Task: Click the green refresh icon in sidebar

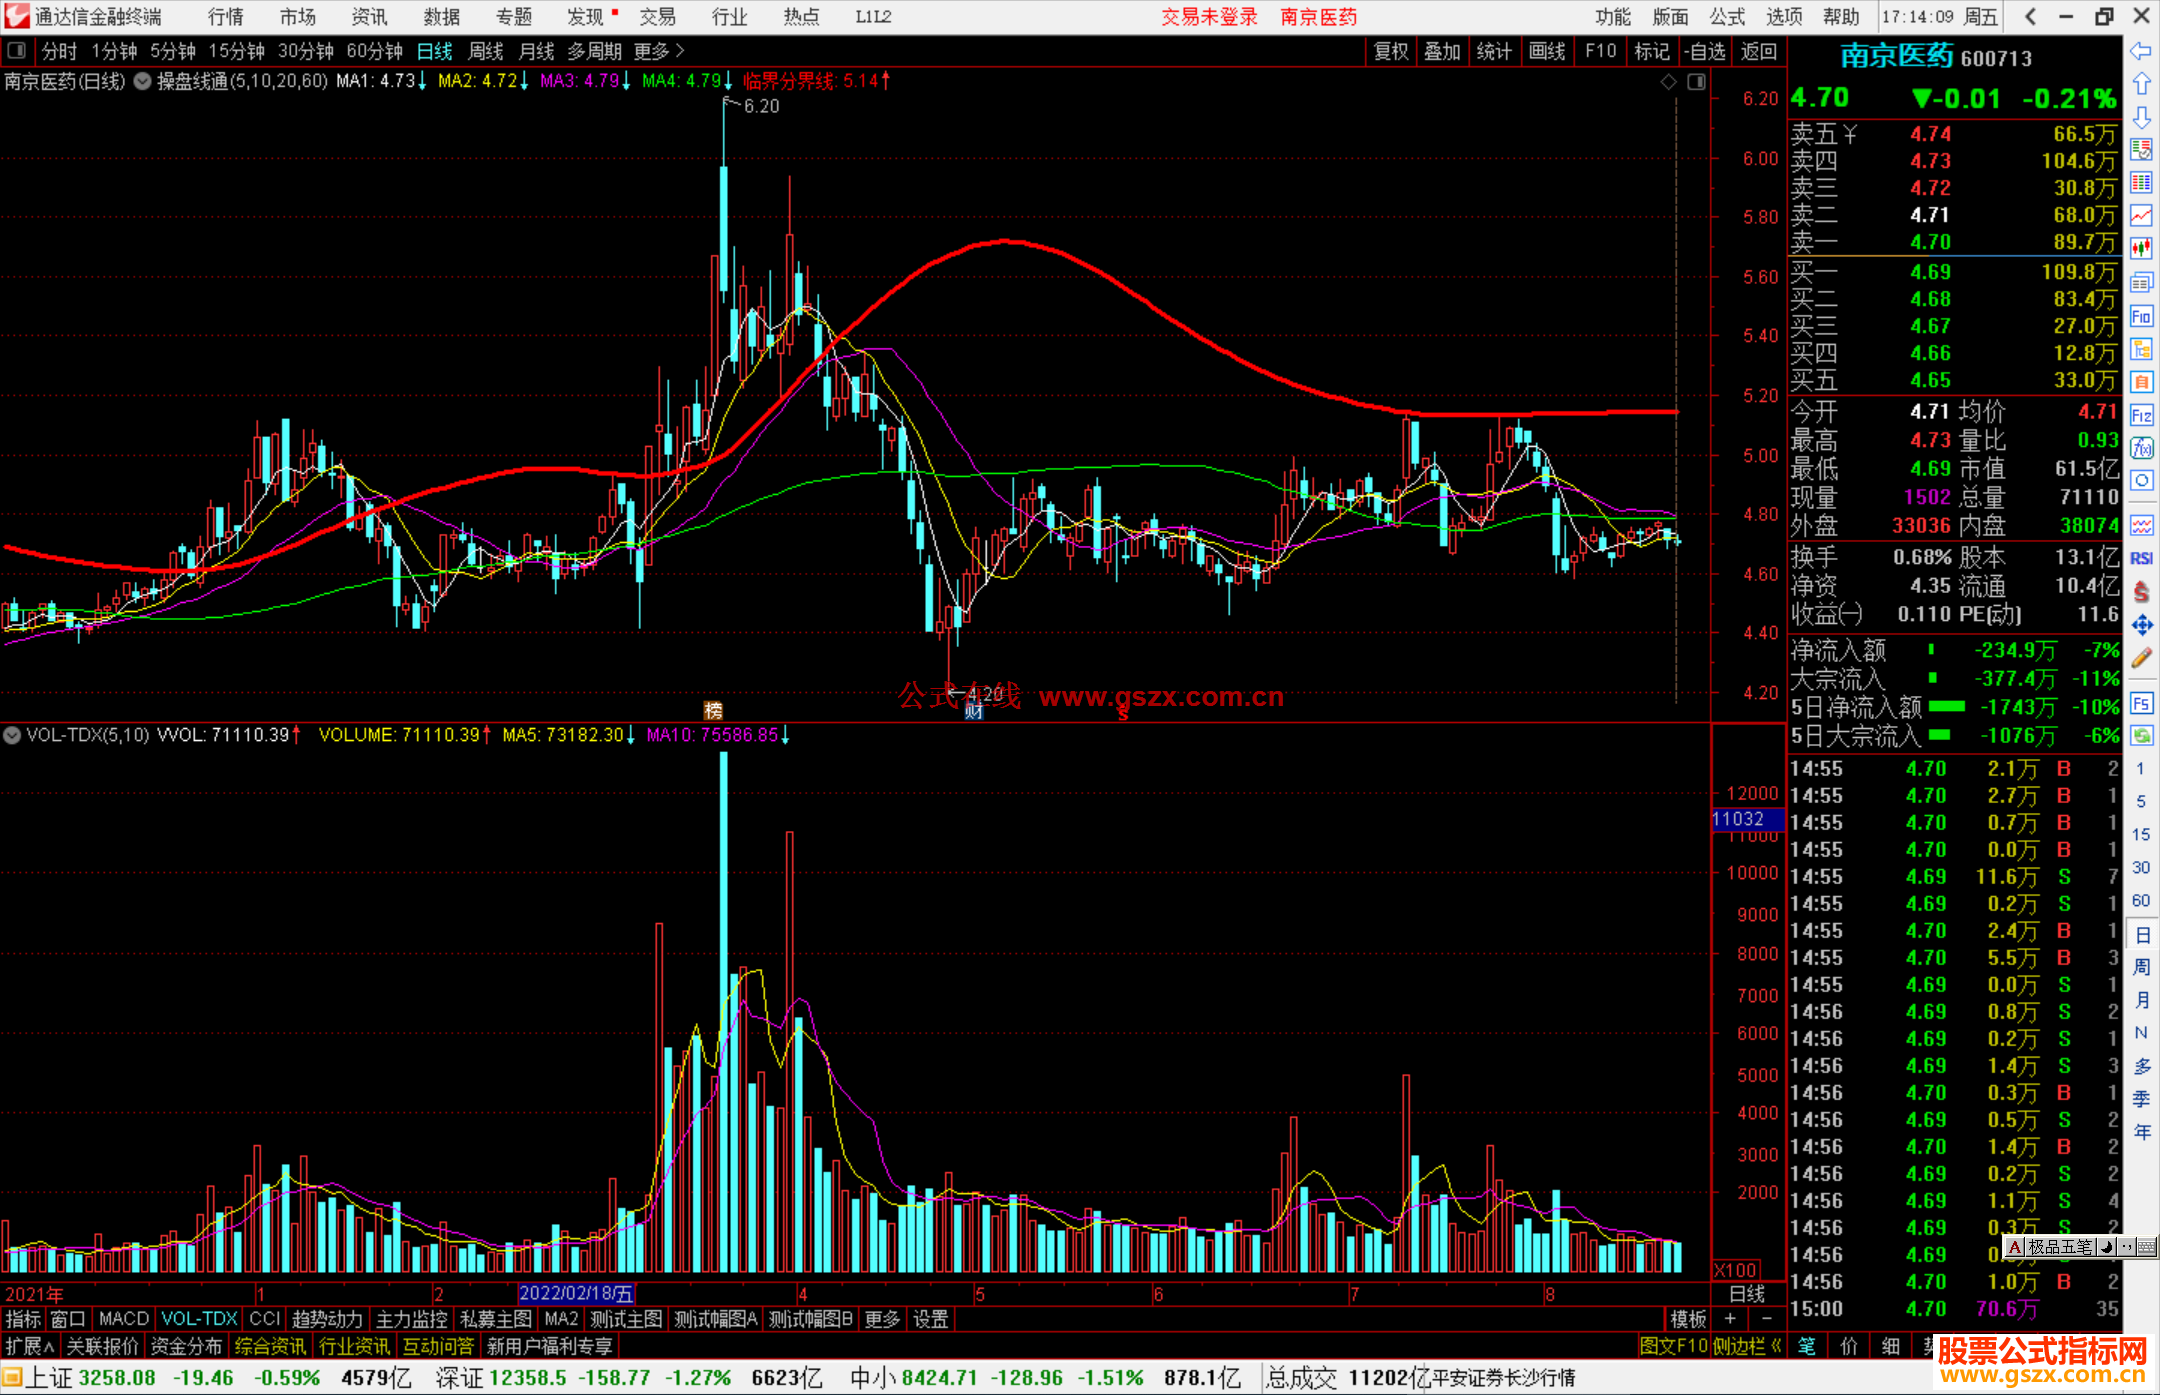Action: [2141, 736]
